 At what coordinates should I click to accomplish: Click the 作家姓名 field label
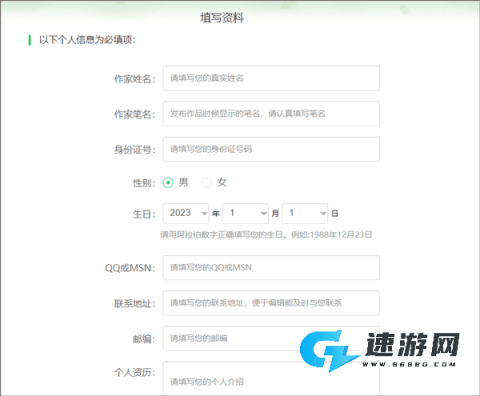pyautogui.click(x=135, y=79)
